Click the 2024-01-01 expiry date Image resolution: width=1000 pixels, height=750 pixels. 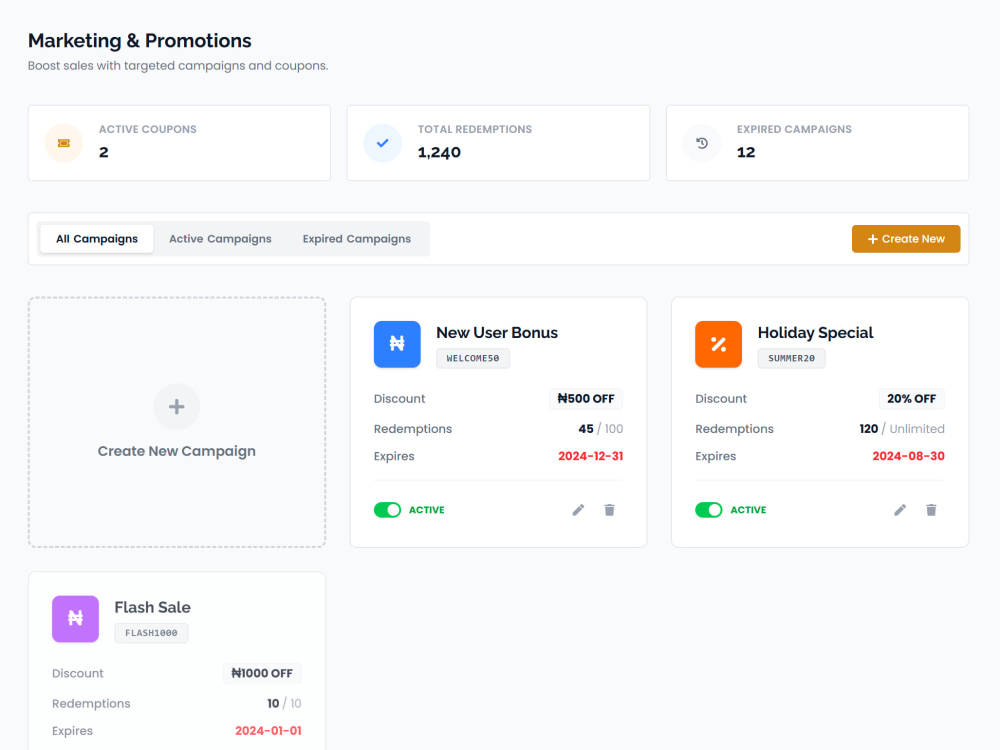268,731
